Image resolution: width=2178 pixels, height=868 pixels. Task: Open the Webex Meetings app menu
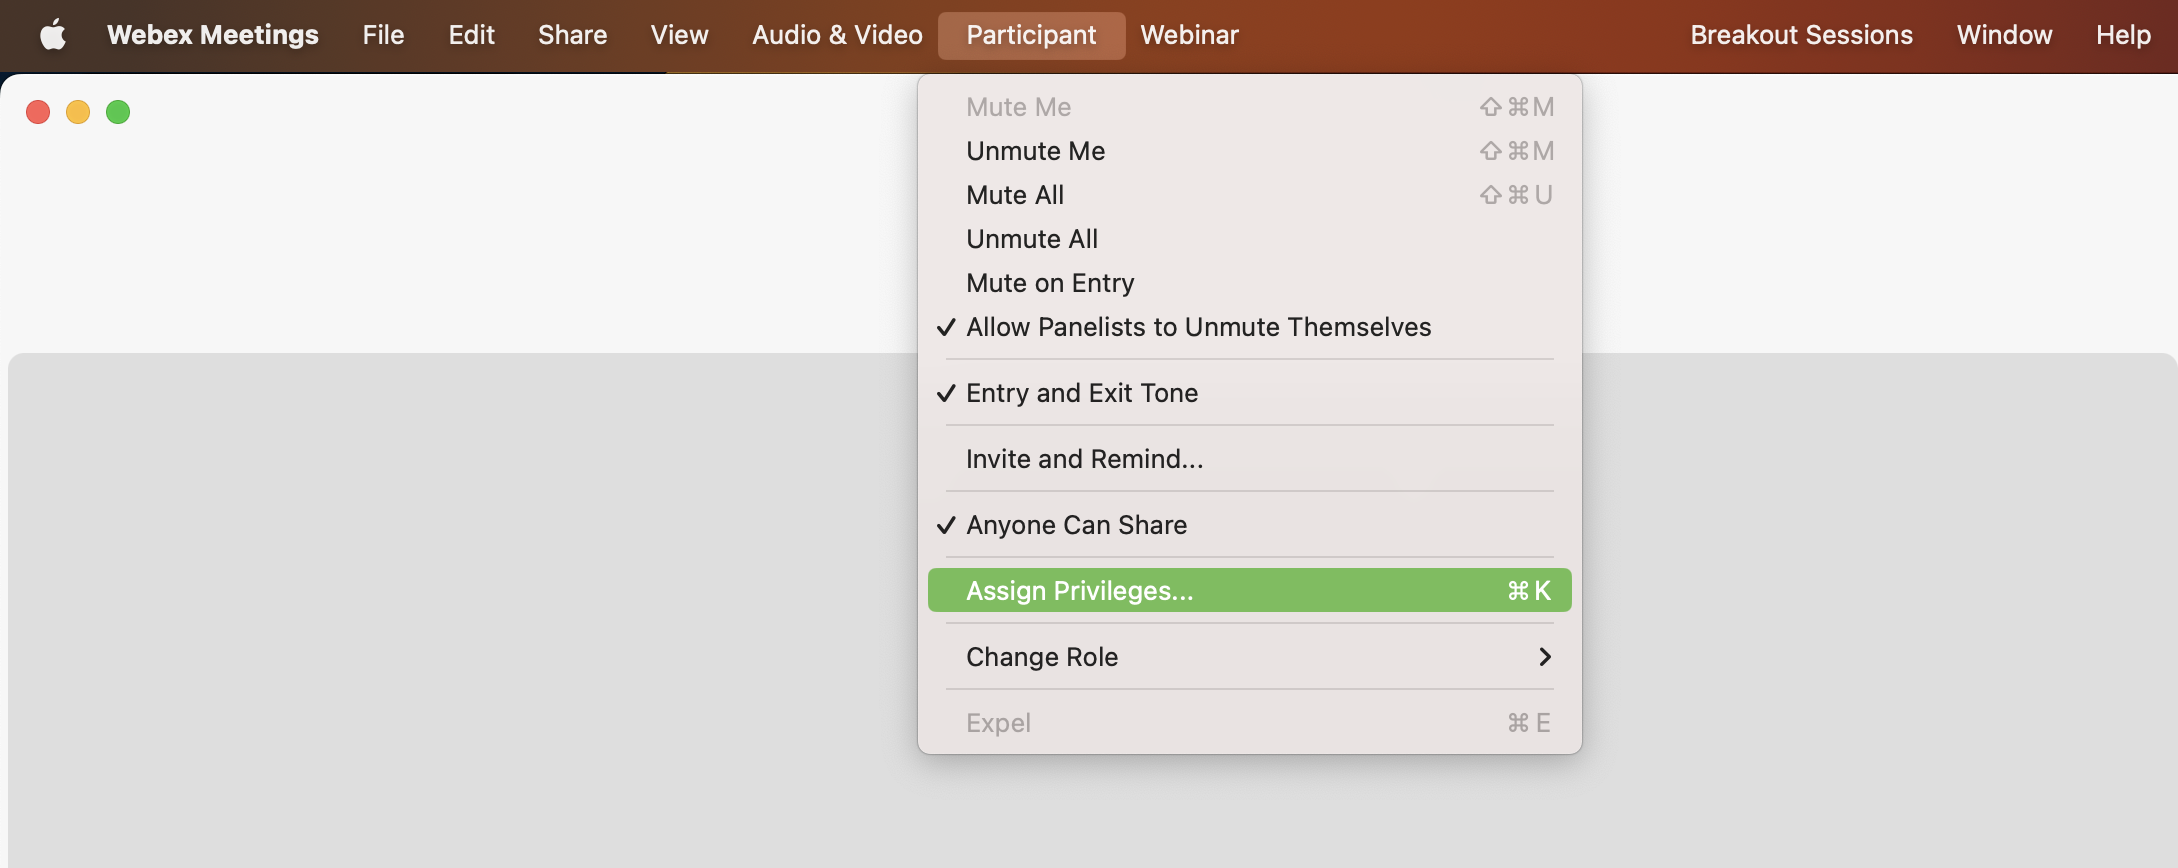click(x=213, y=35)
